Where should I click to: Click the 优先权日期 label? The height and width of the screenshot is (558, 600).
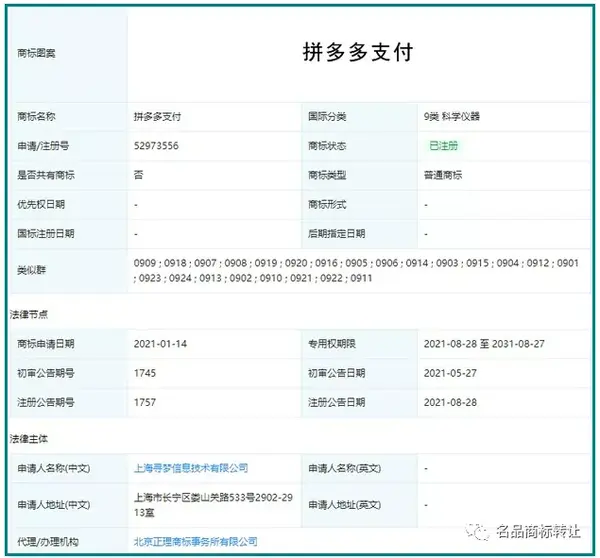41,204
